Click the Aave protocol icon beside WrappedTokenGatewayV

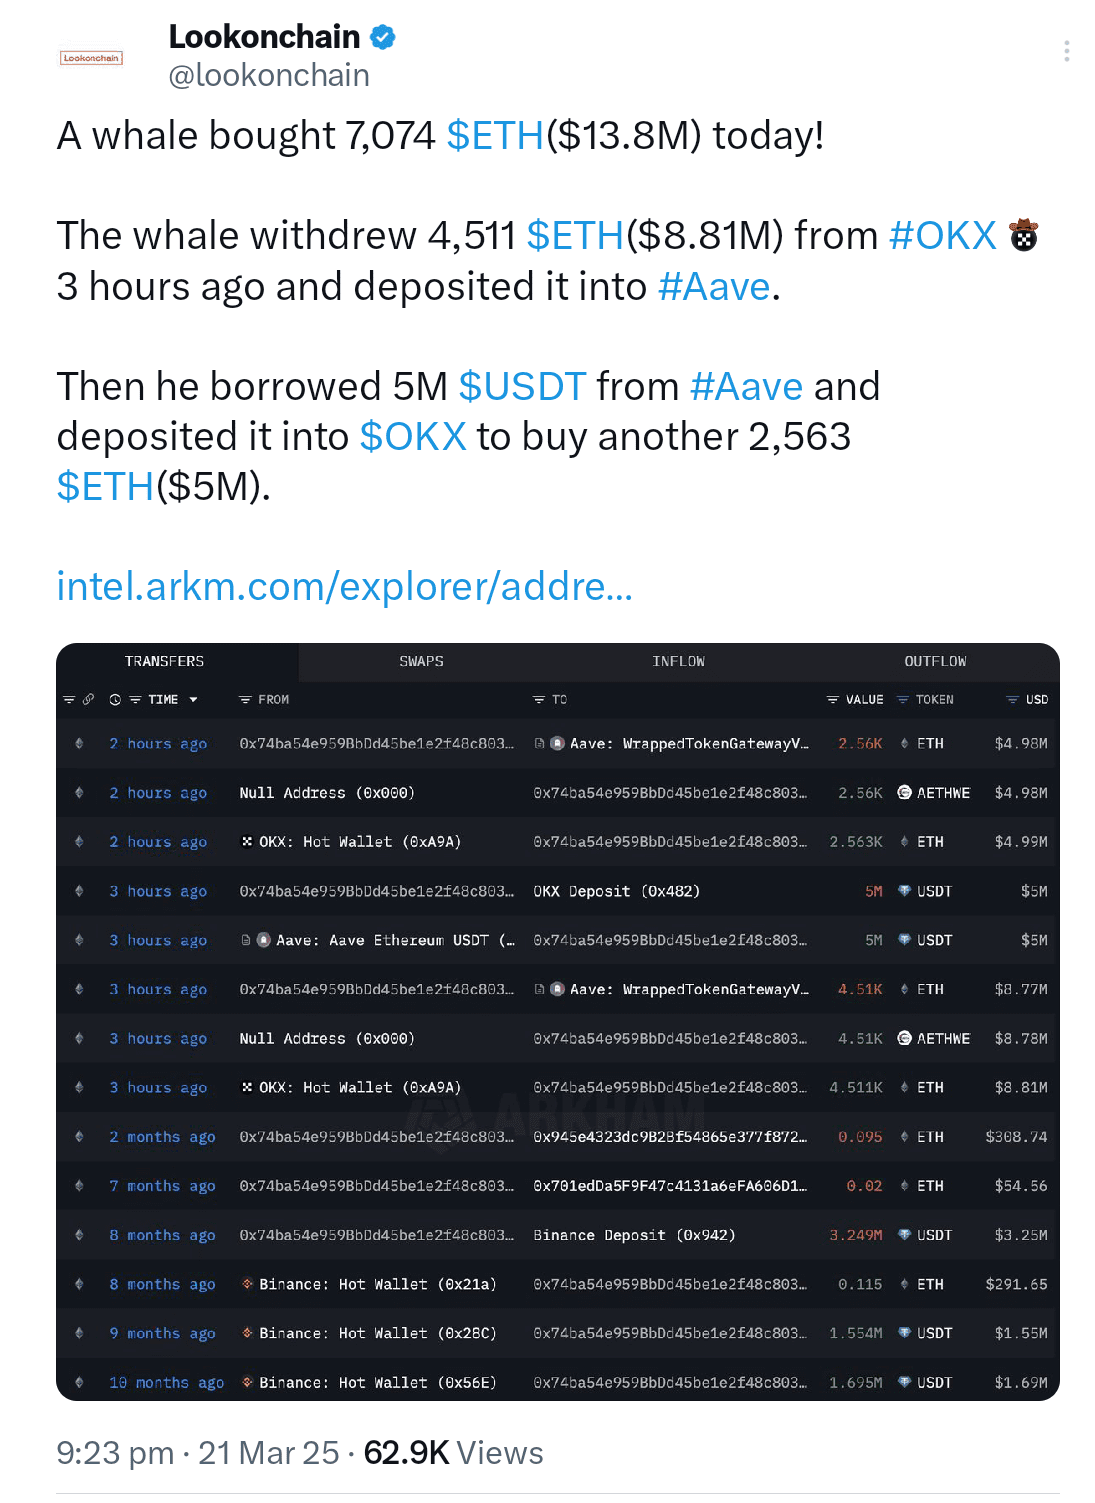(x=557, y=743)
